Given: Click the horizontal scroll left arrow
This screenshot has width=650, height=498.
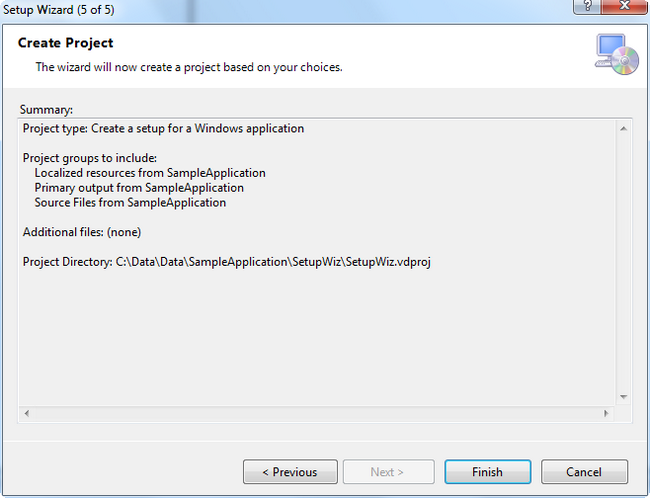Looking at the screenshot, I should tap(27, 413).
